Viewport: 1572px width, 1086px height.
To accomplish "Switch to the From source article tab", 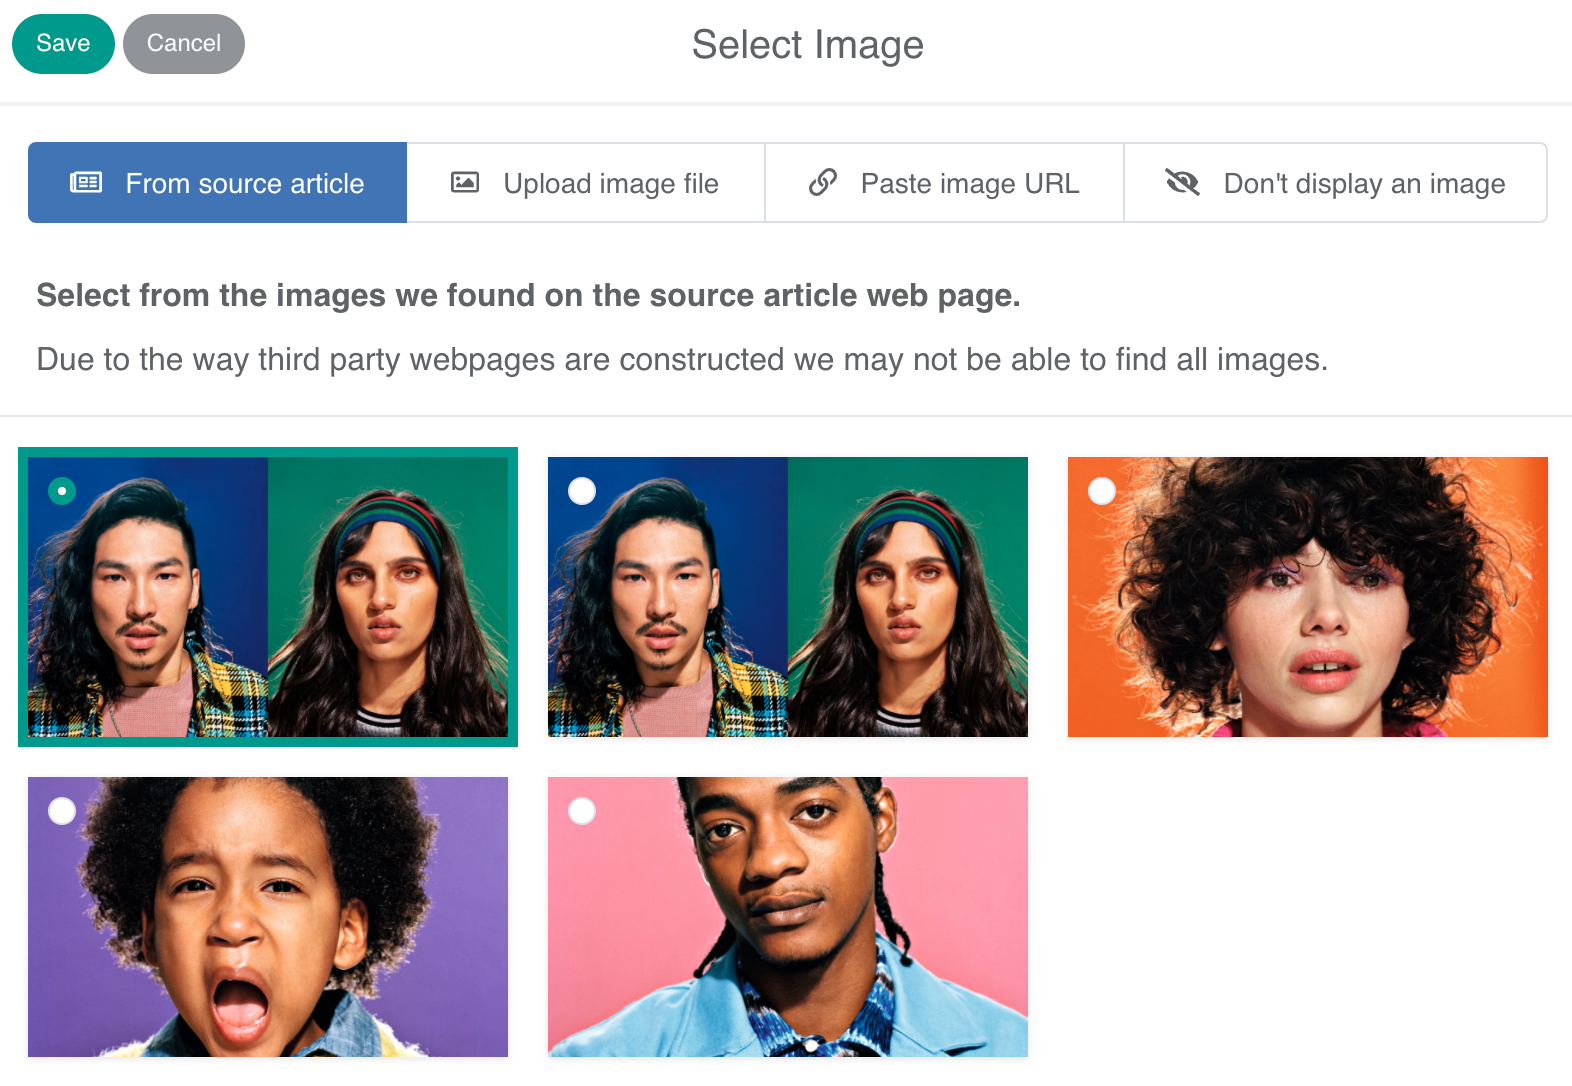I will 244,183.
